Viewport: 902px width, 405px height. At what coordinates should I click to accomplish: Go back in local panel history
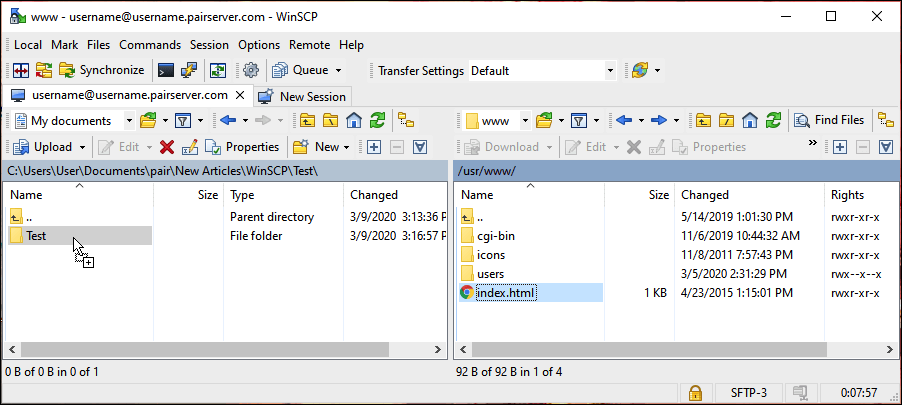coord(228,121)
